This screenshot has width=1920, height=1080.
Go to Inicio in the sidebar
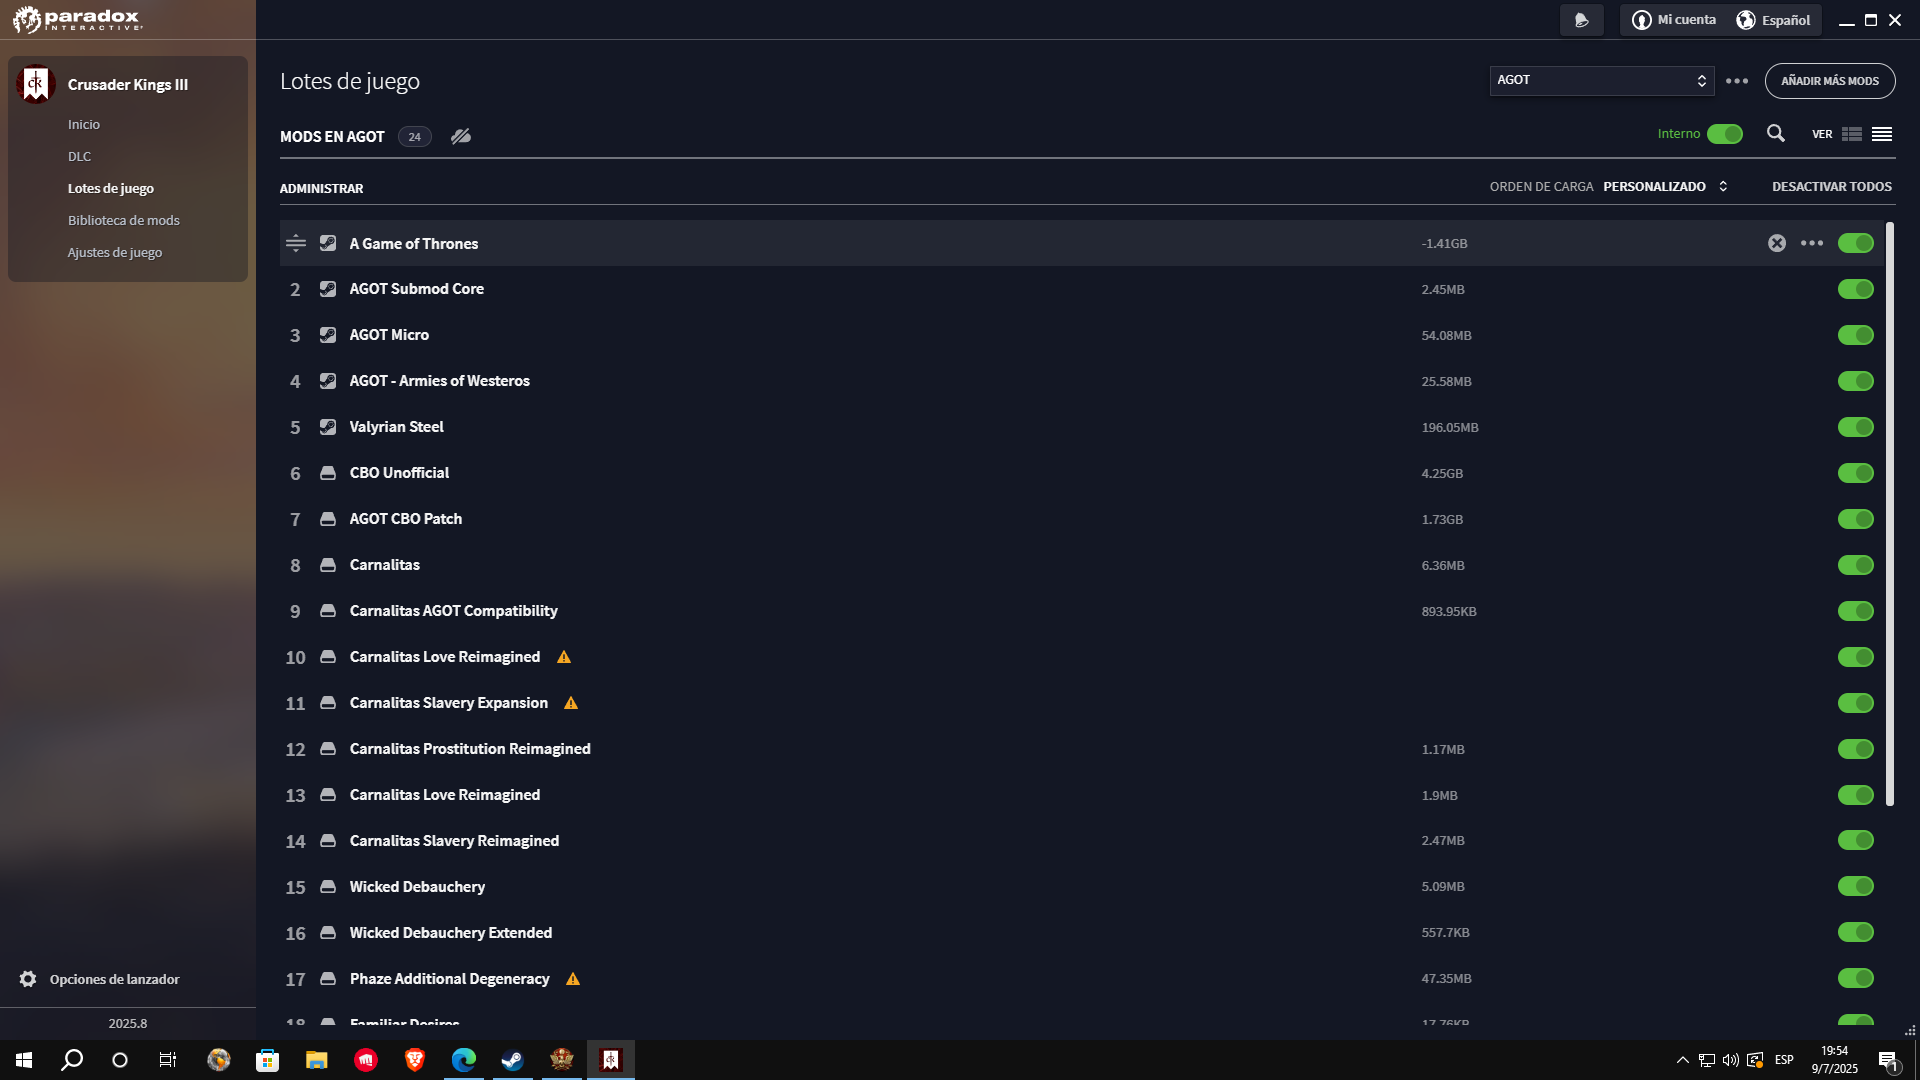(84, 125)
